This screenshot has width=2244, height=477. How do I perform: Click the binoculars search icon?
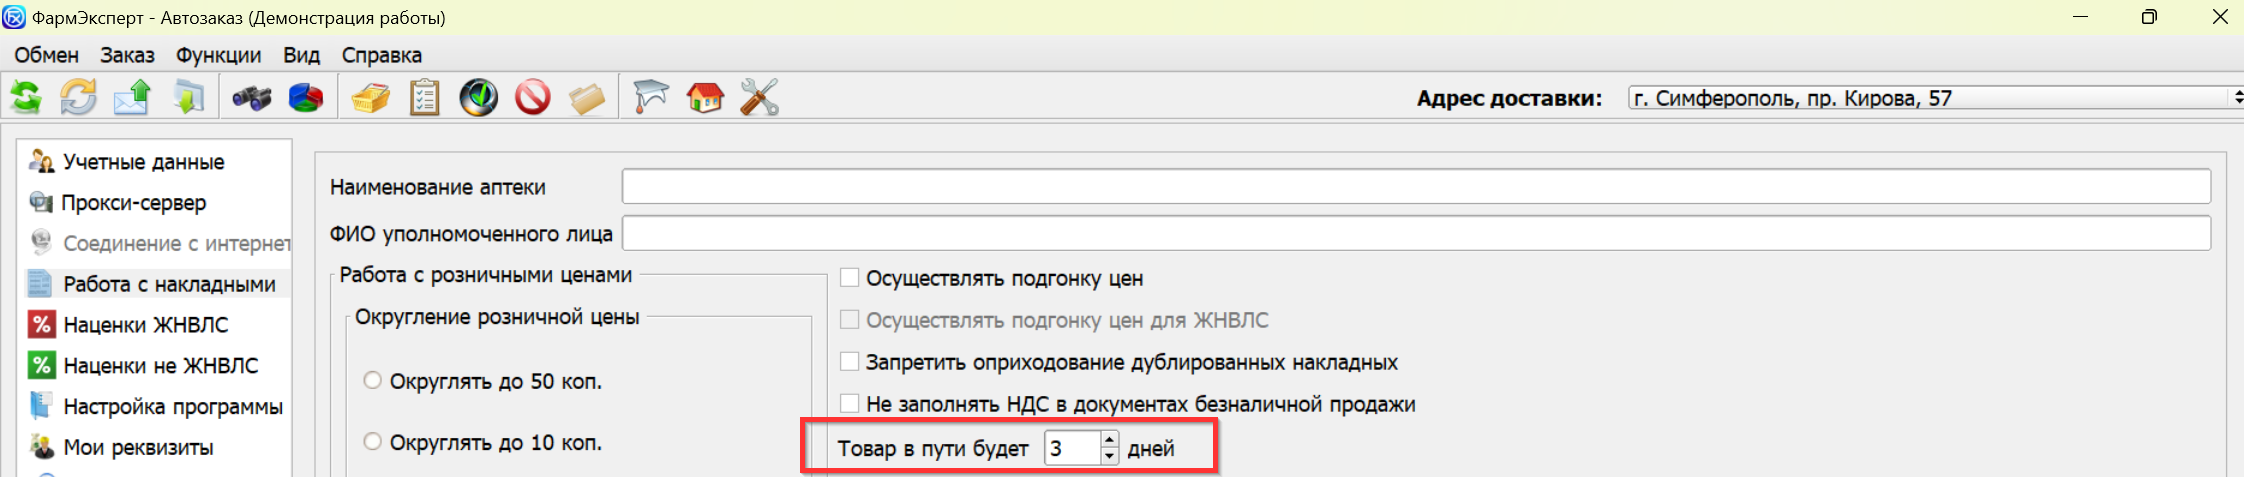251,98
